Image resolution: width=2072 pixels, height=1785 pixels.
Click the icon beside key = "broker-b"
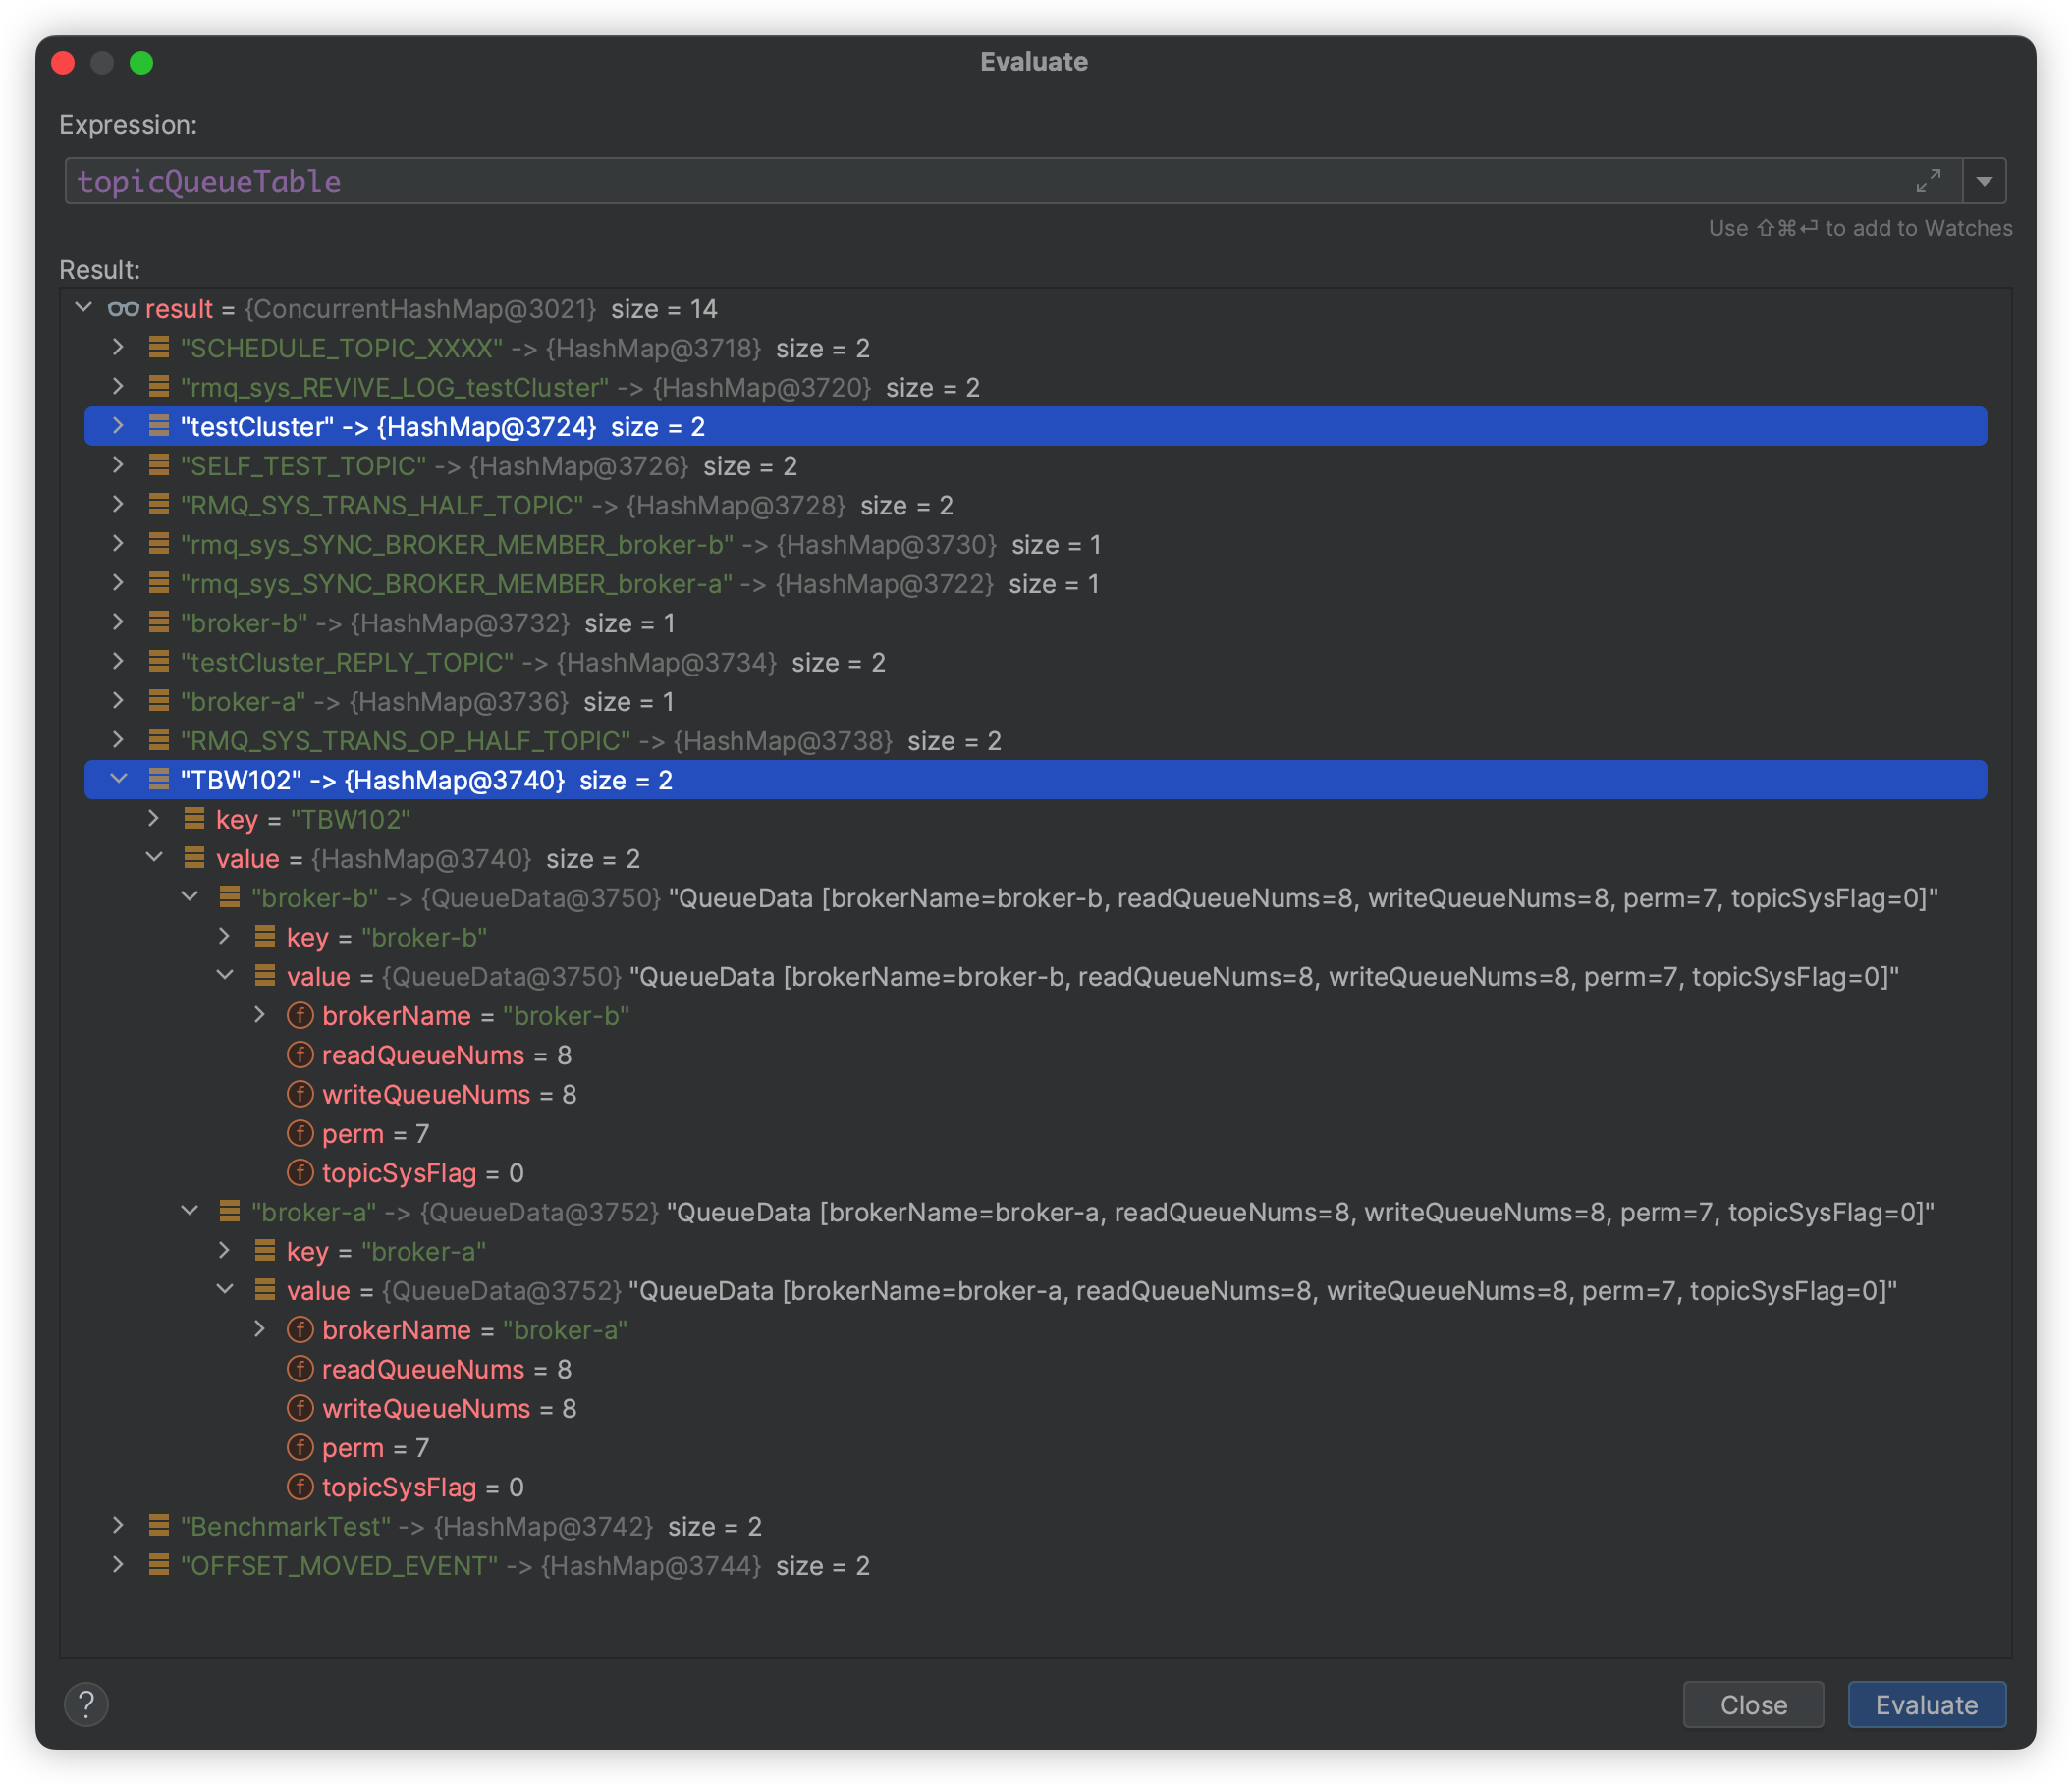click(x=265, y=936)
